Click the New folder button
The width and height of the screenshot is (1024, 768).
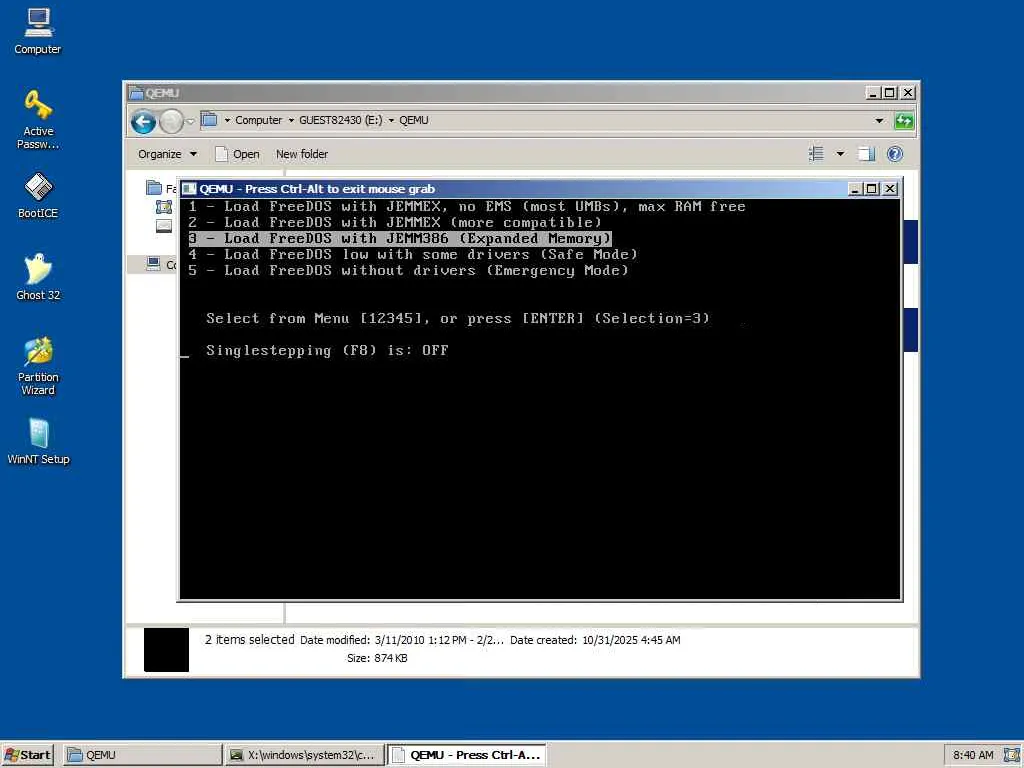(302, 154)
